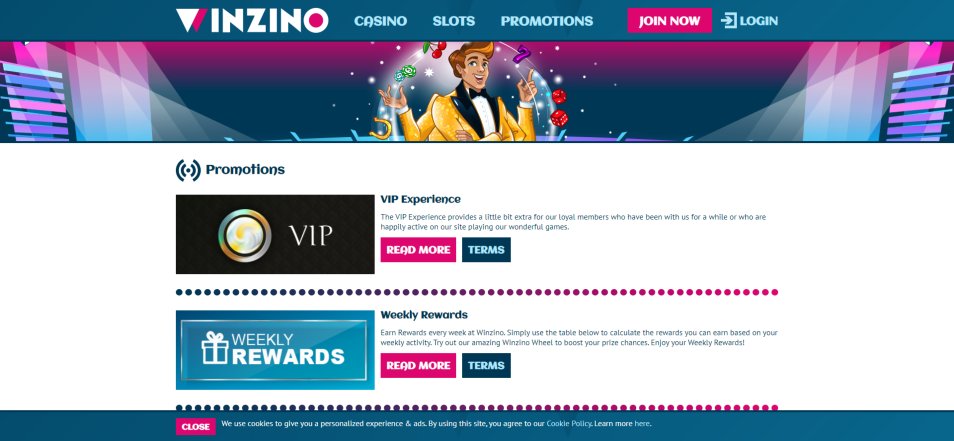954x441 pixels.
Task: Click the Winzino logo
Action: (x=252, y=20)
